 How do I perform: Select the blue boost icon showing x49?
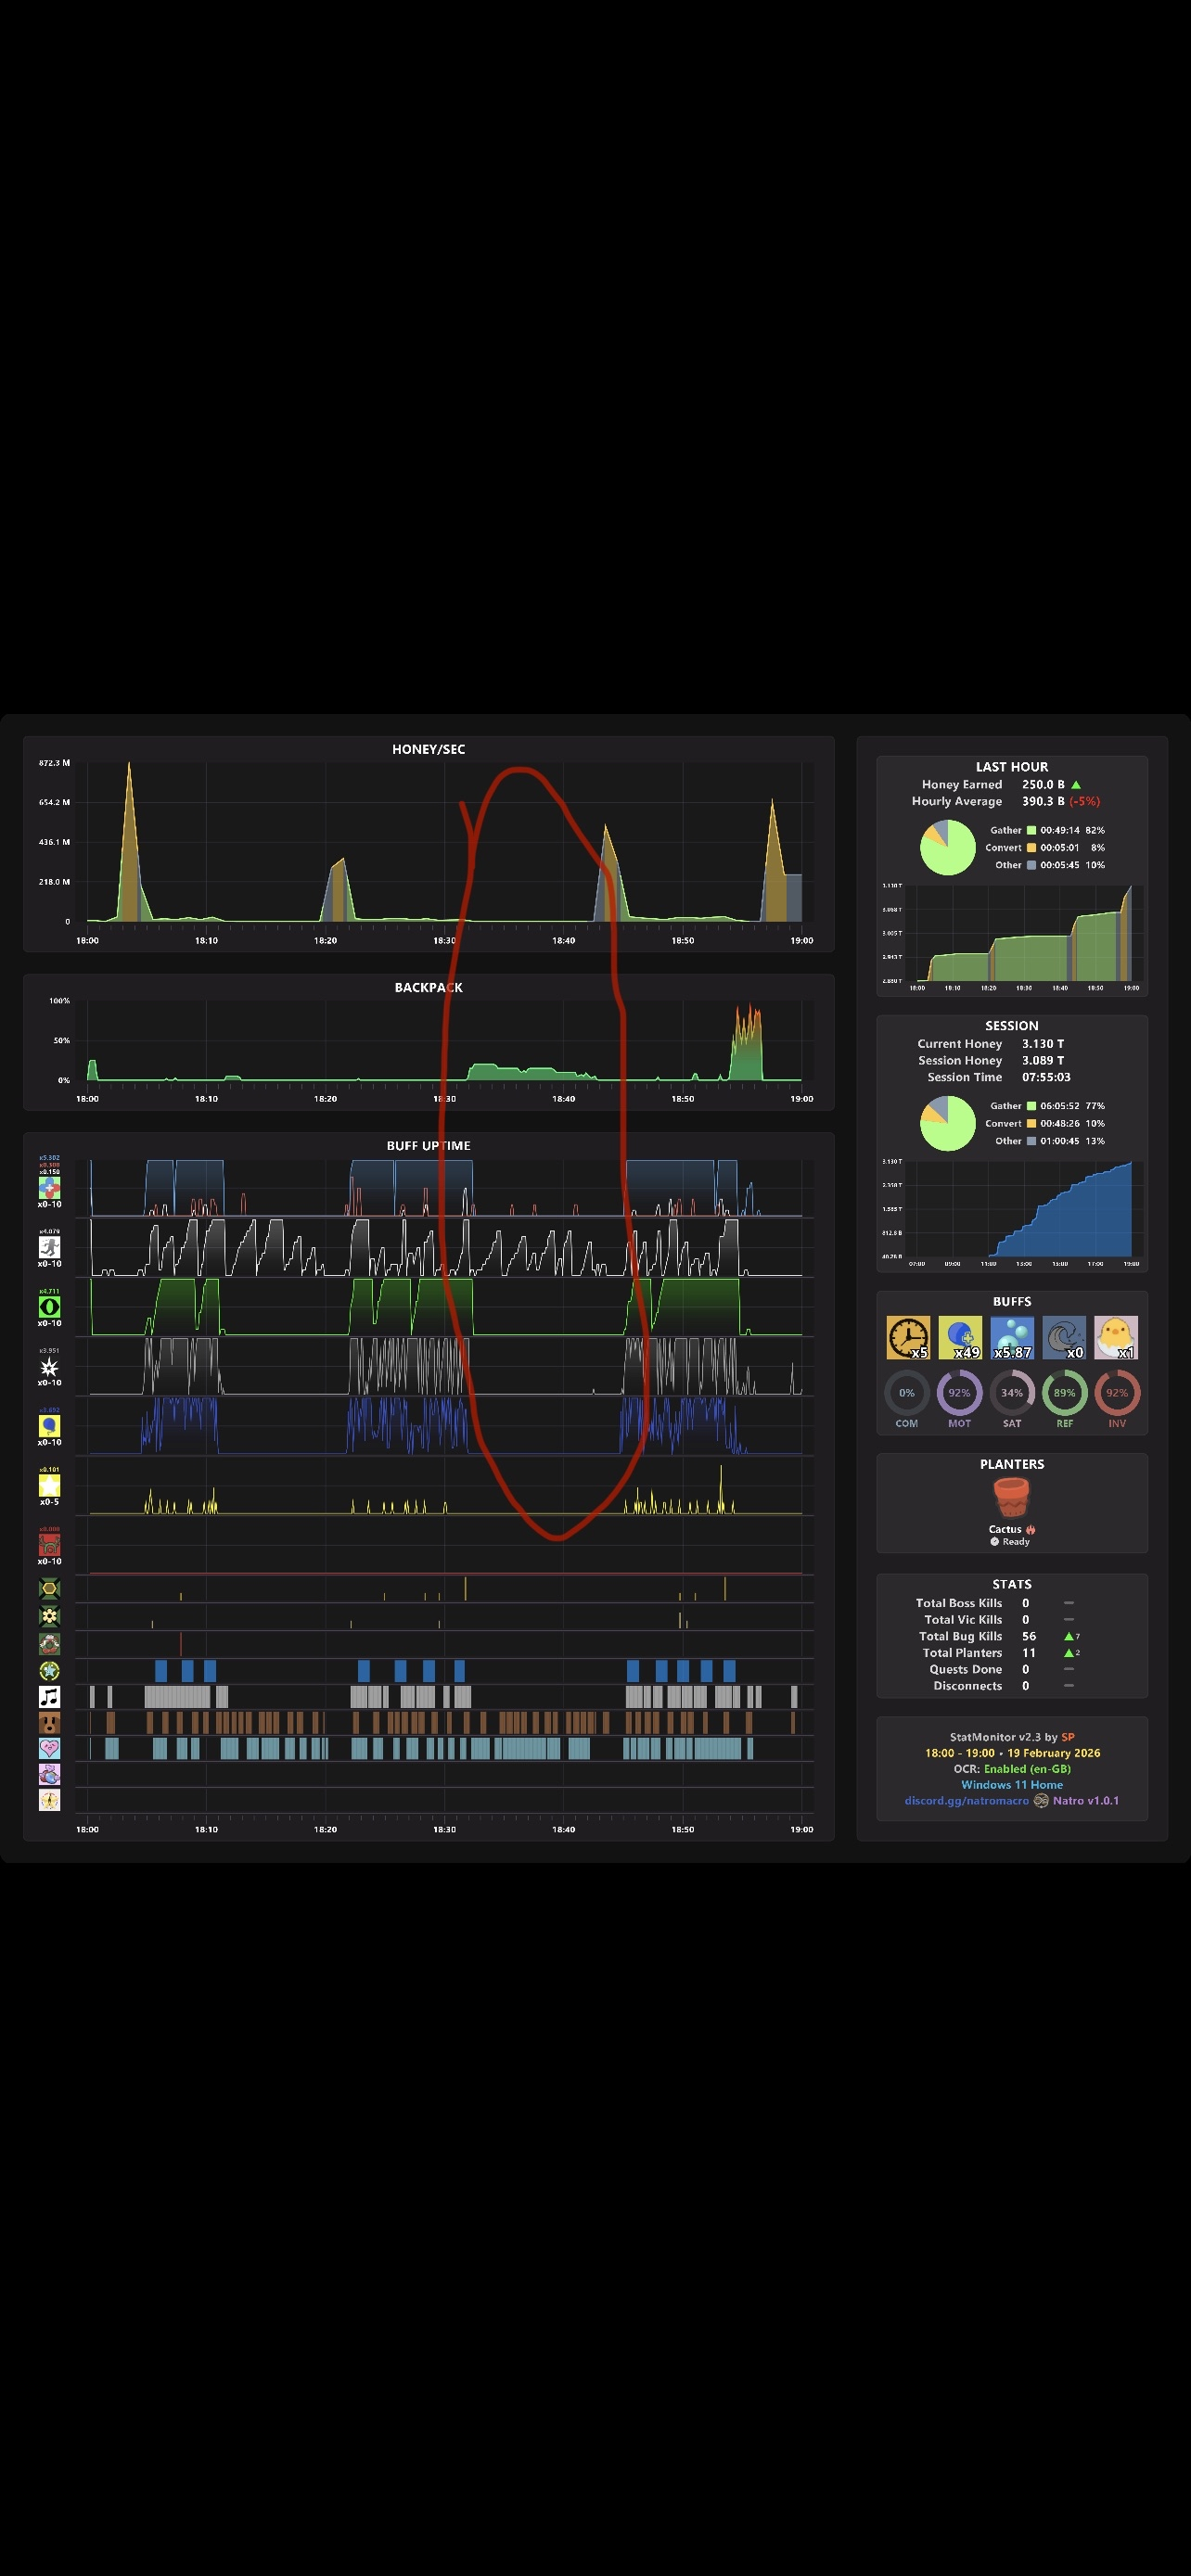tap(960, 1337)
